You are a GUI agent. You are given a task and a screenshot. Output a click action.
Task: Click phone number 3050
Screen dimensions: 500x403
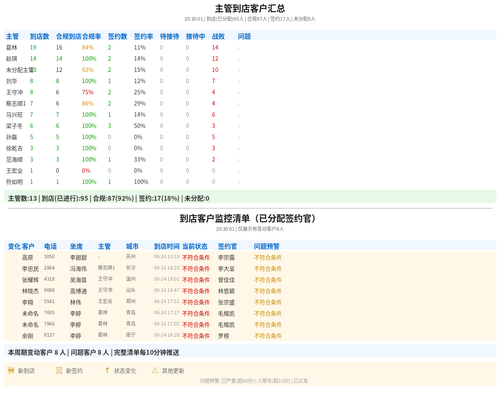tap(49, 257)
